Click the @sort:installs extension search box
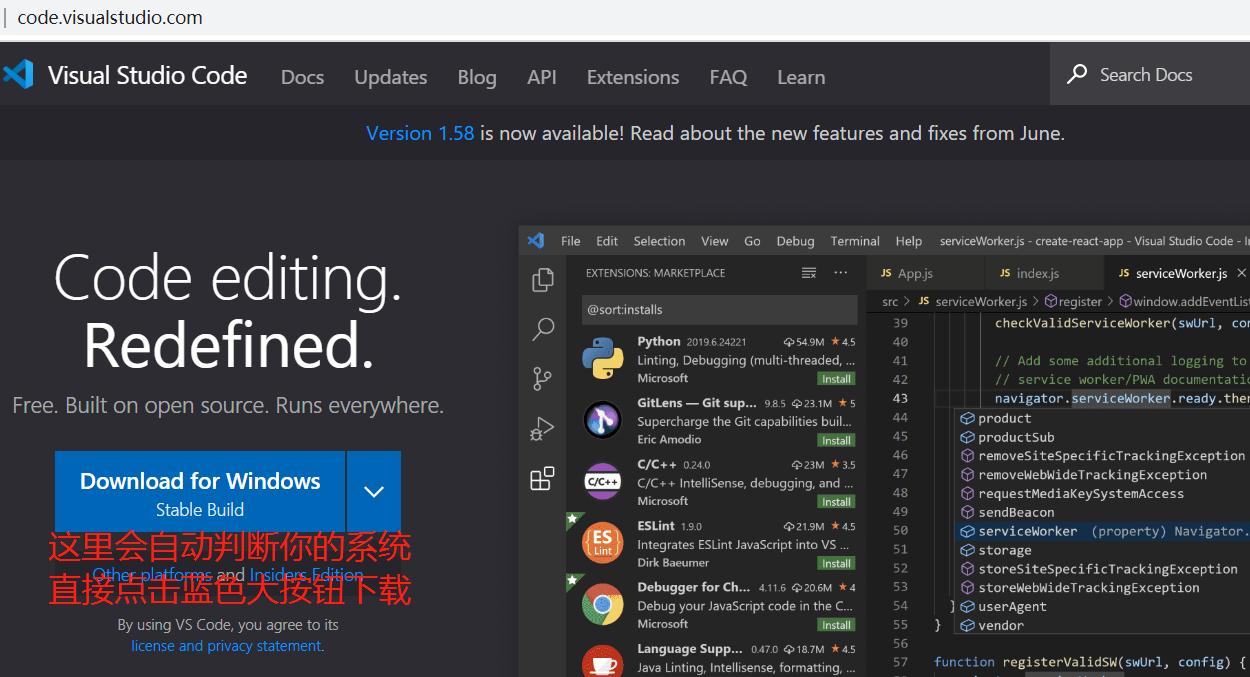 719,309
